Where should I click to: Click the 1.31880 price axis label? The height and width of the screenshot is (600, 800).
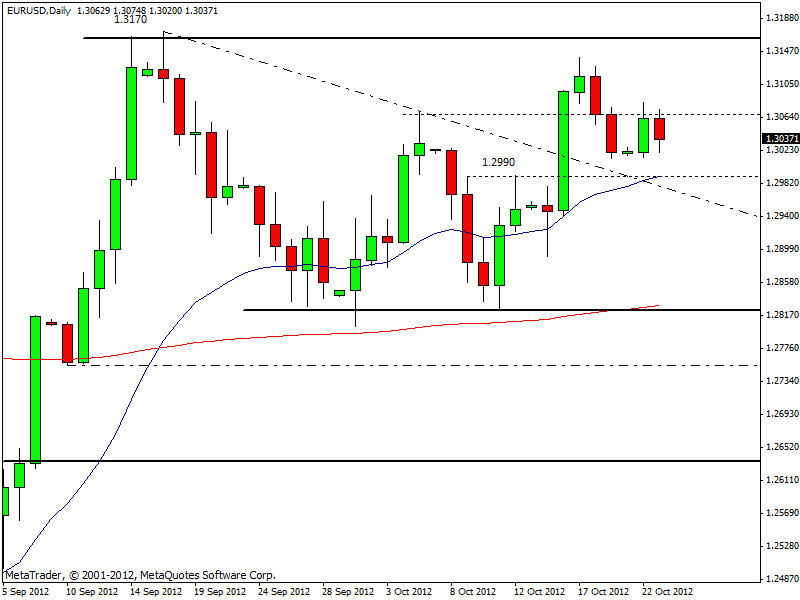click(x=779, y=18)
